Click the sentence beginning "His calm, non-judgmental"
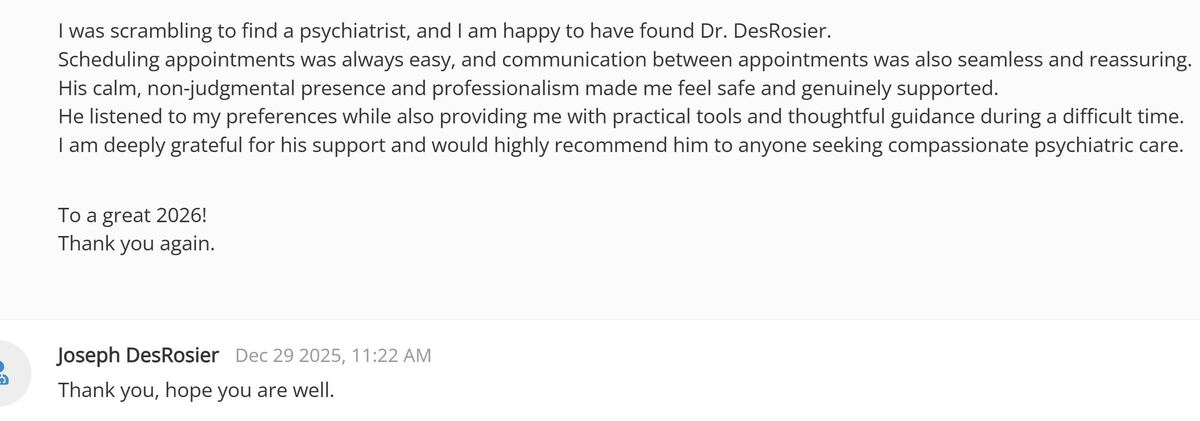This screenshot has height=421, width=1200. [528, 88]
